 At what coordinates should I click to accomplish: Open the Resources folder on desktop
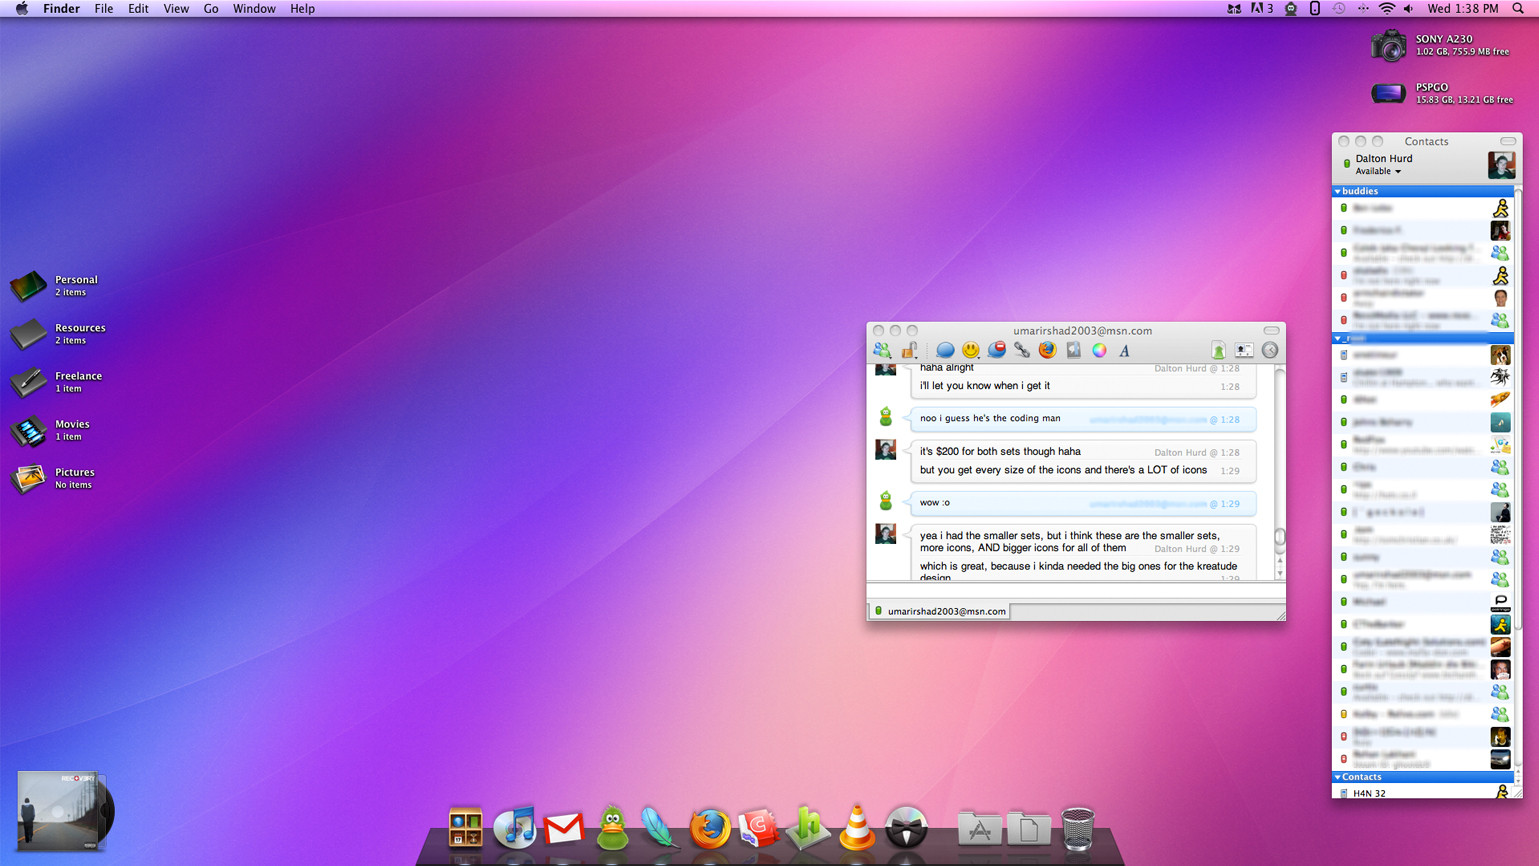(28, 334)
